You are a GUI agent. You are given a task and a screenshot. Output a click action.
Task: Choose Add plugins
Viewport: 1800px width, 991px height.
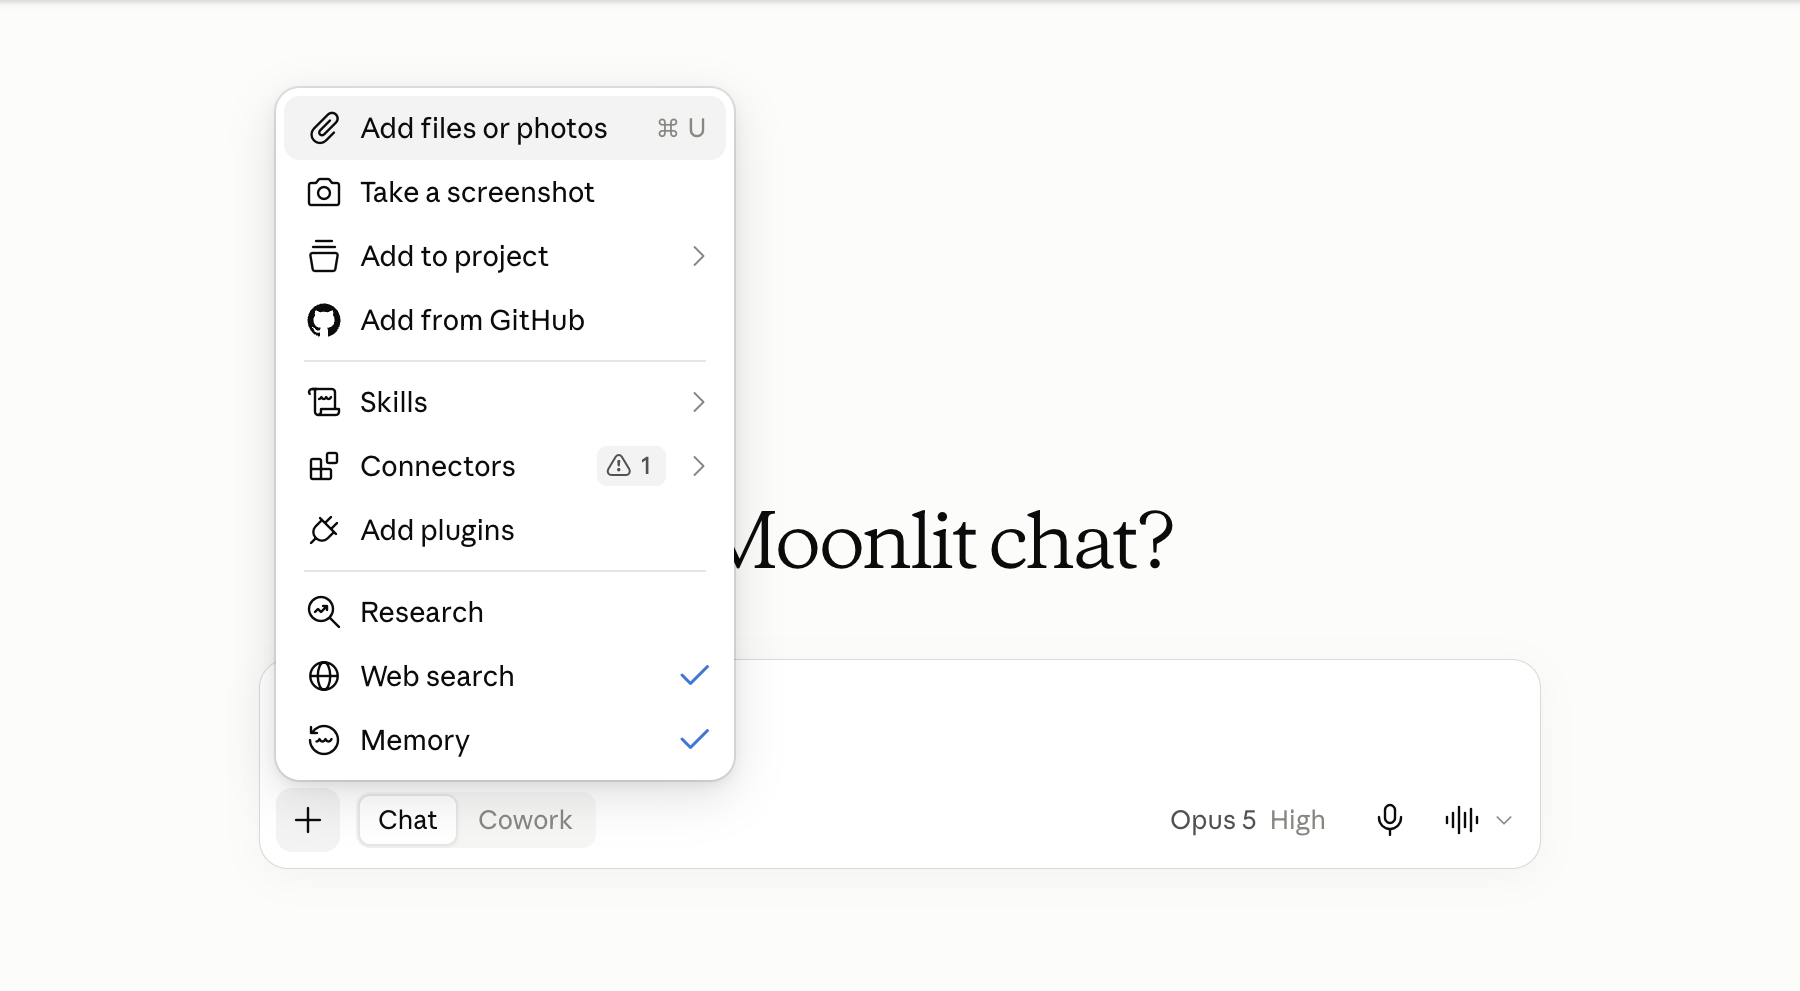pos(505,530)
